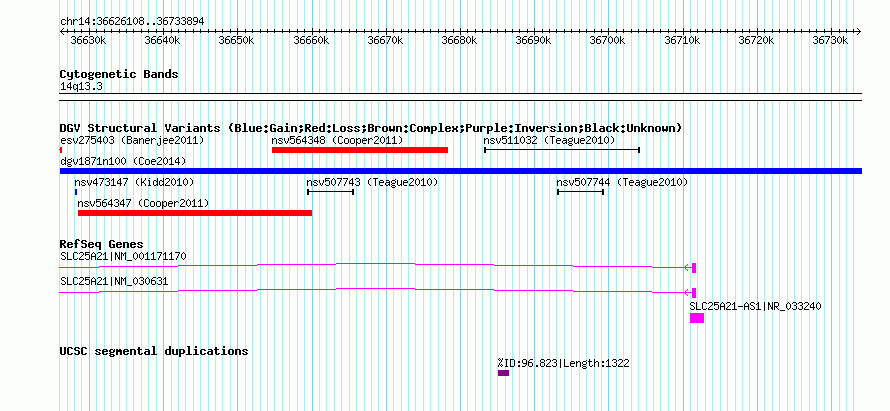Click the DGV Structural Variants track title
Image resolution: width=890 pixels, height=411 pixels.
pyautogui.click(x=371, y=128)
